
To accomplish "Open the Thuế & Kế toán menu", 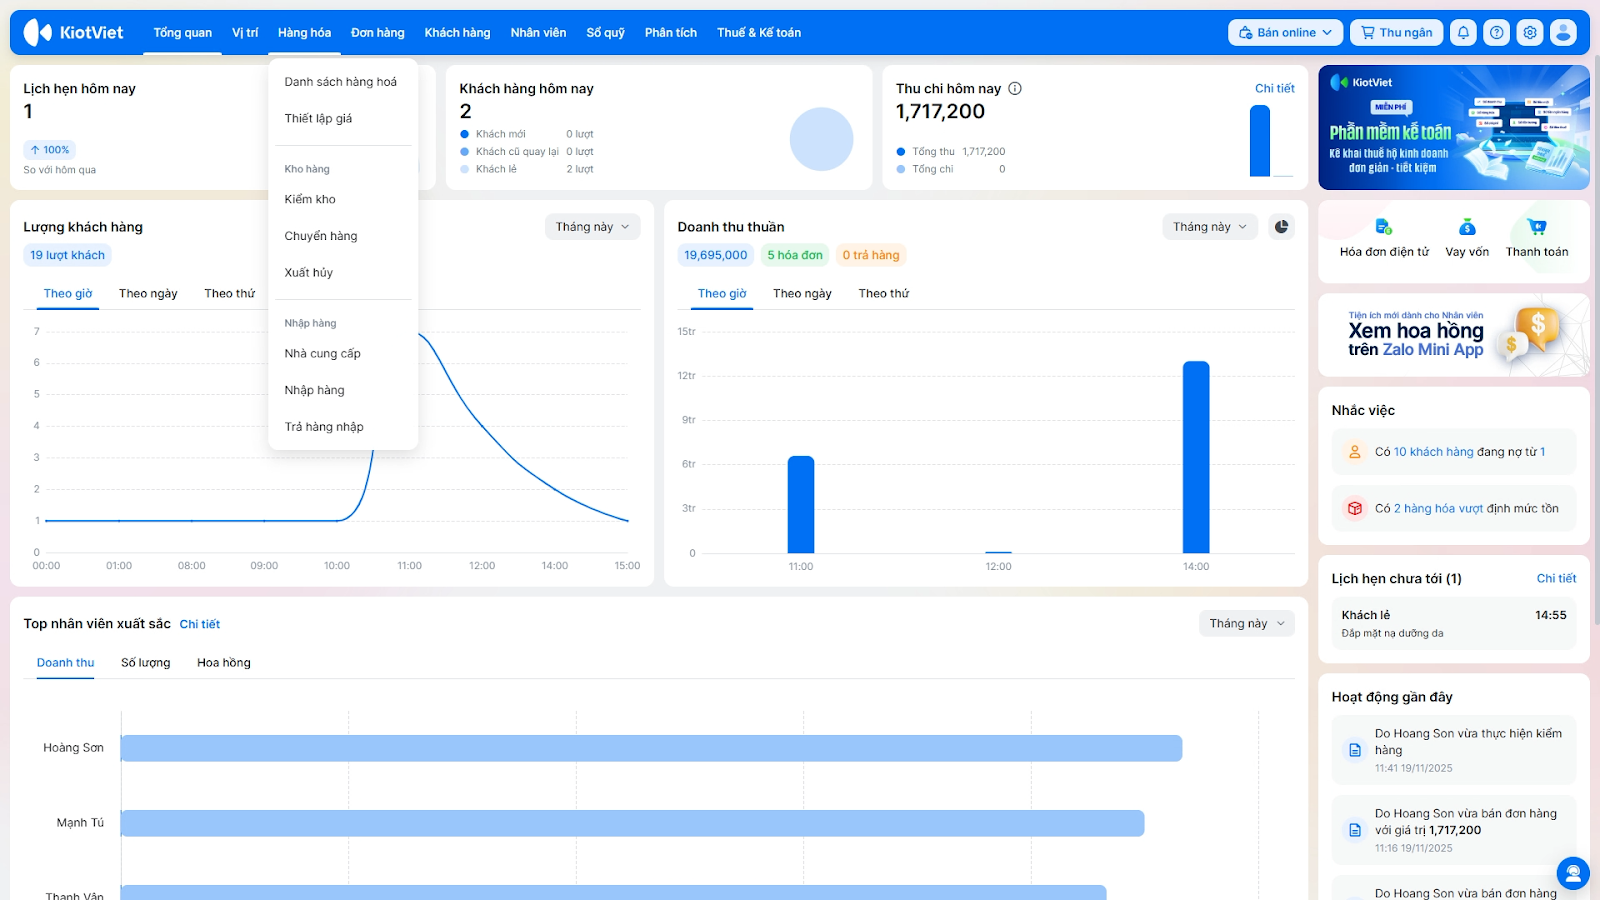I will (759, 33).
